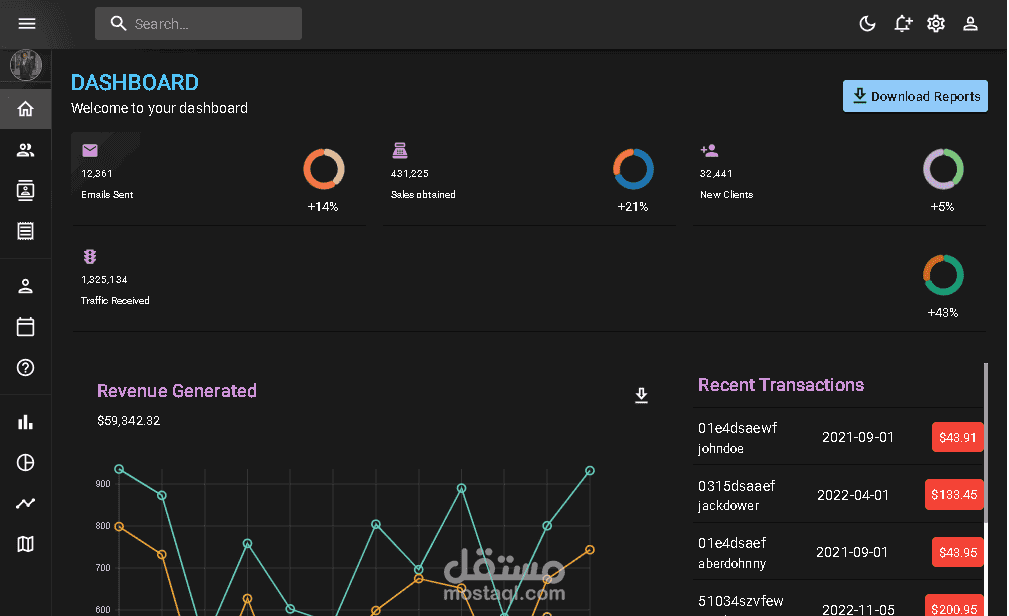This screenshot has height=616, width=1009.
Task: Click the search magnifier icon
Action: (118, 24)
